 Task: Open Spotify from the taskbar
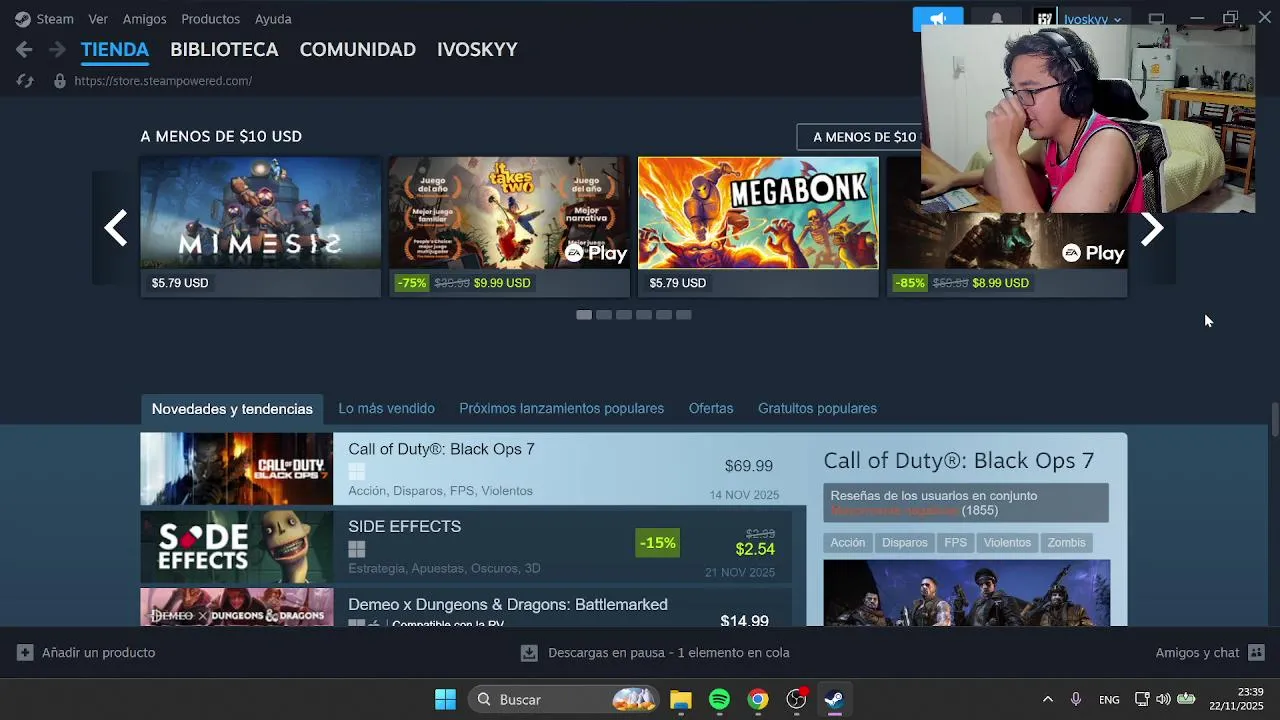click(719, 699)
